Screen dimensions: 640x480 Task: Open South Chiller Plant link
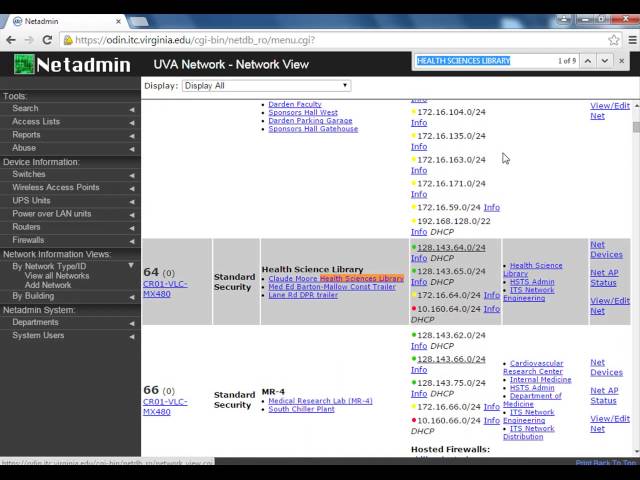301,409
